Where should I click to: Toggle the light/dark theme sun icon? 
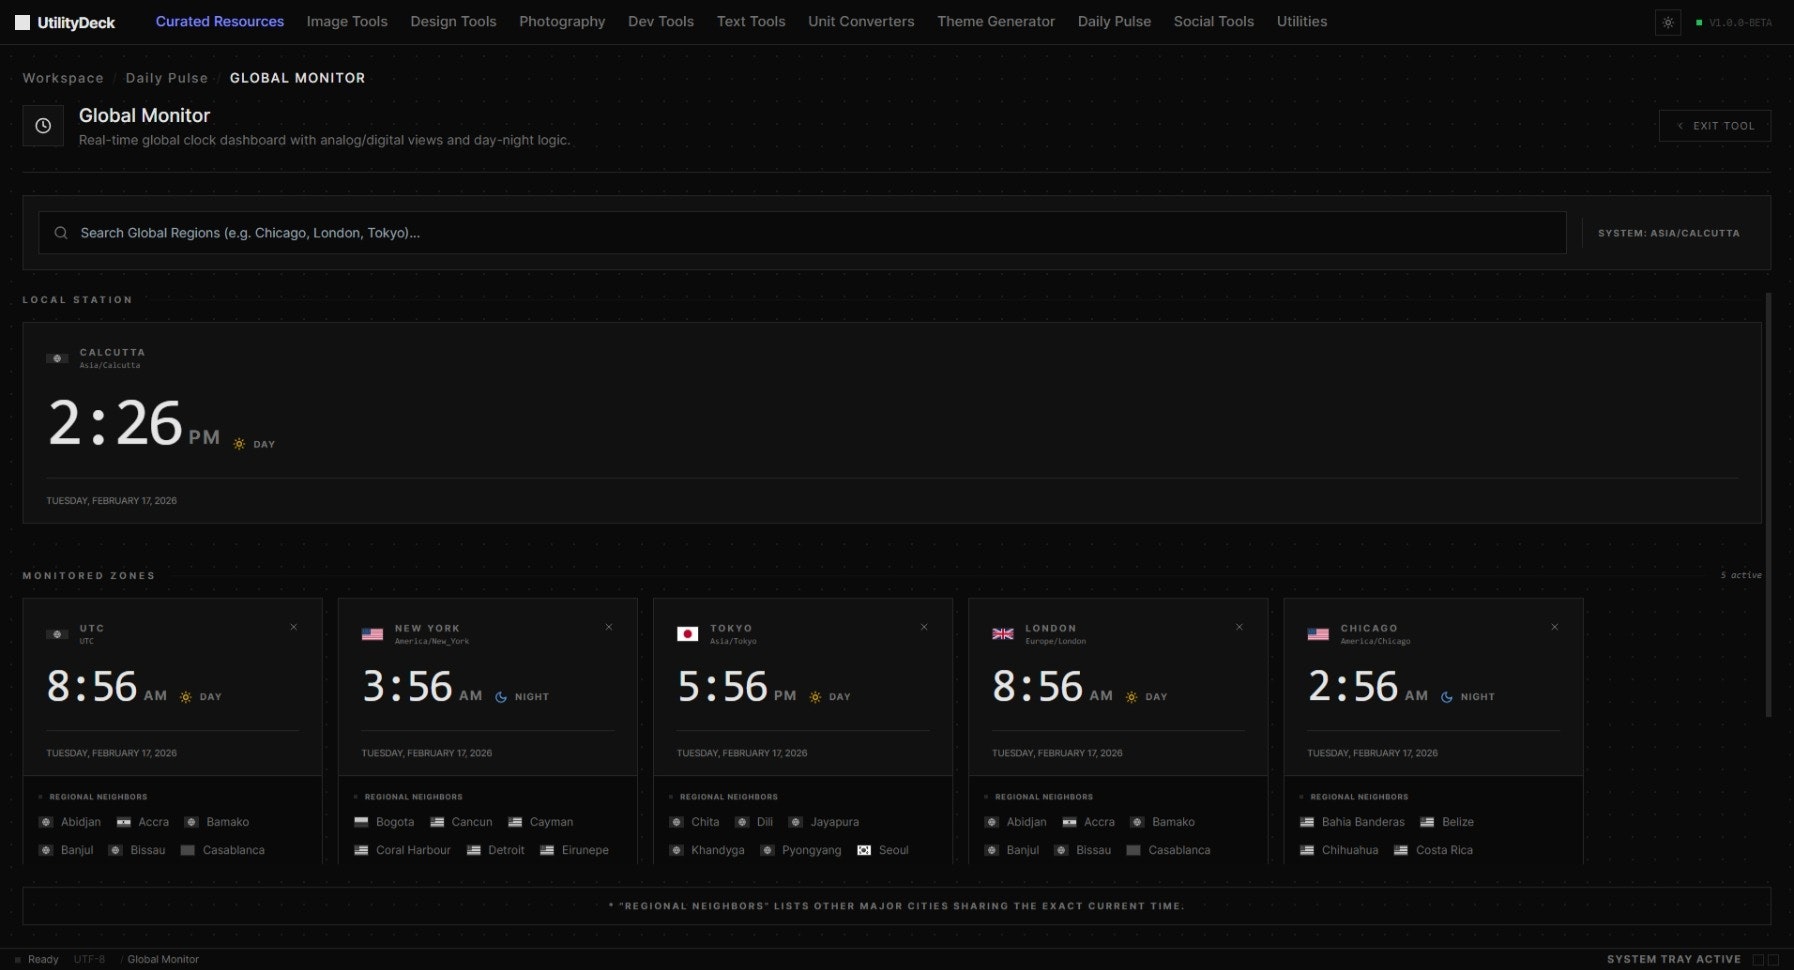(1668, 22)
